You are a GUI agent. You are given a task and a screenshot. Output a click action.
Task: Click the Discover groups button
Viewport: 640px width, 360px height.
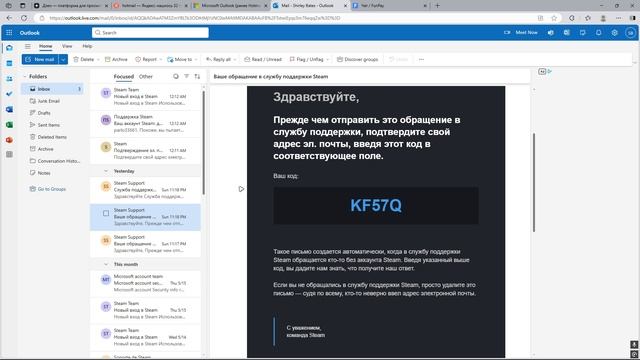358,60
